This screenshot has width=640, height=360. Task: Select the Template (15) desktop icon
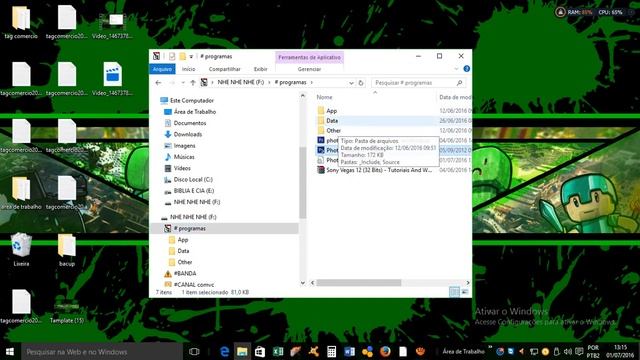click(67, 311)
